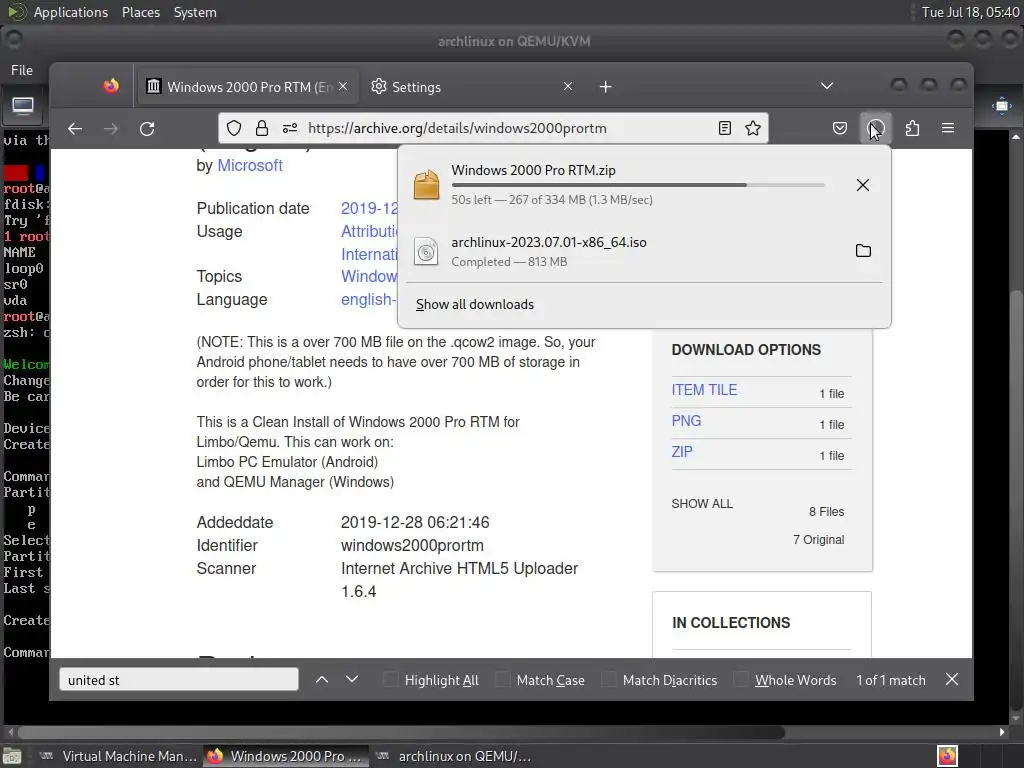The height and width of the screenshot is (768, 1024).
Task: Click the Firefox View icon
Action: (x=111, y=86)
